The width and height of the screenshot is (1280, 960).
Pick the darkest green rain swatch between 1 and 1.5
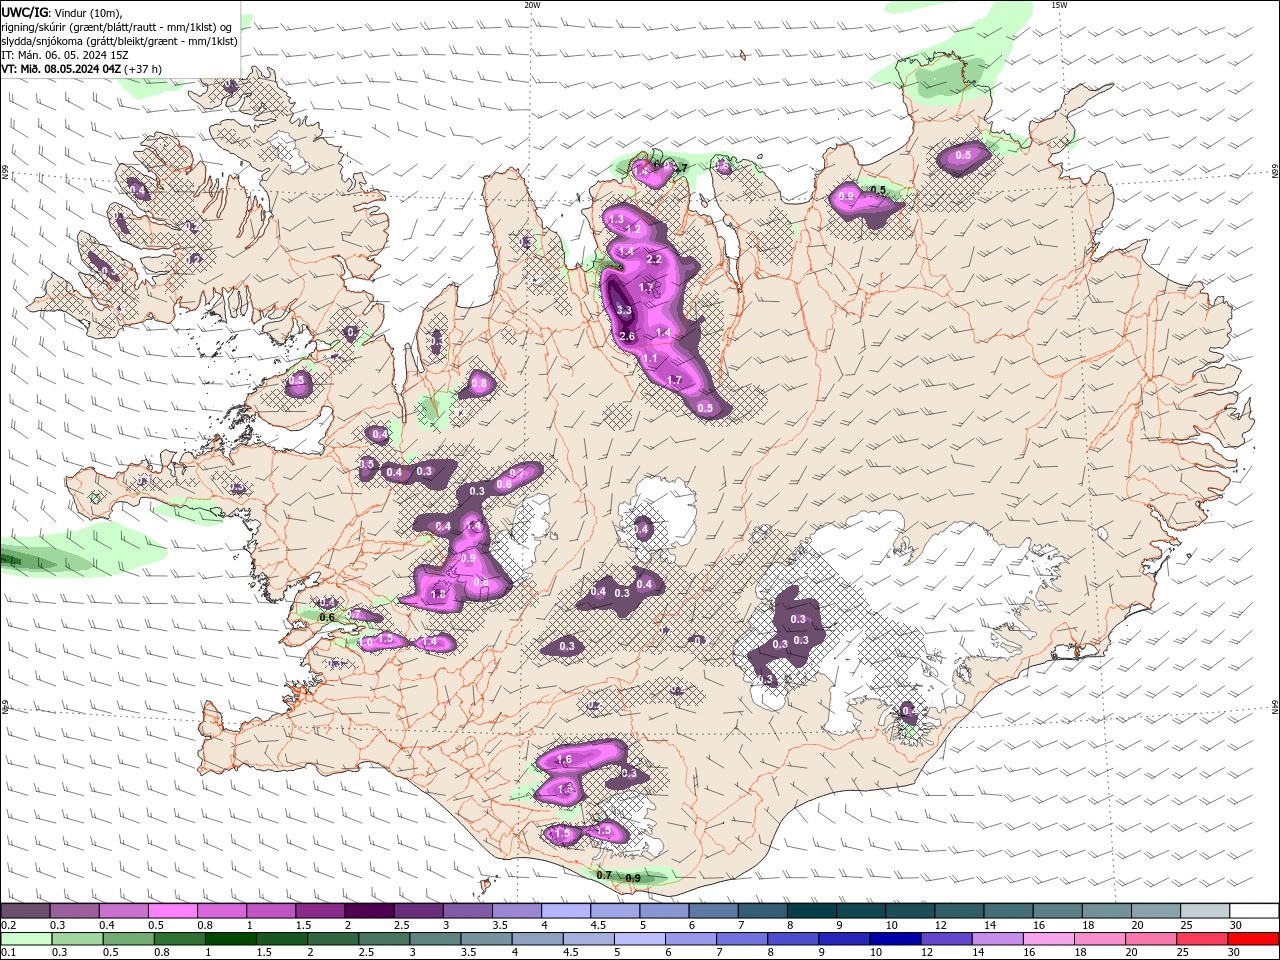[230, 939]
